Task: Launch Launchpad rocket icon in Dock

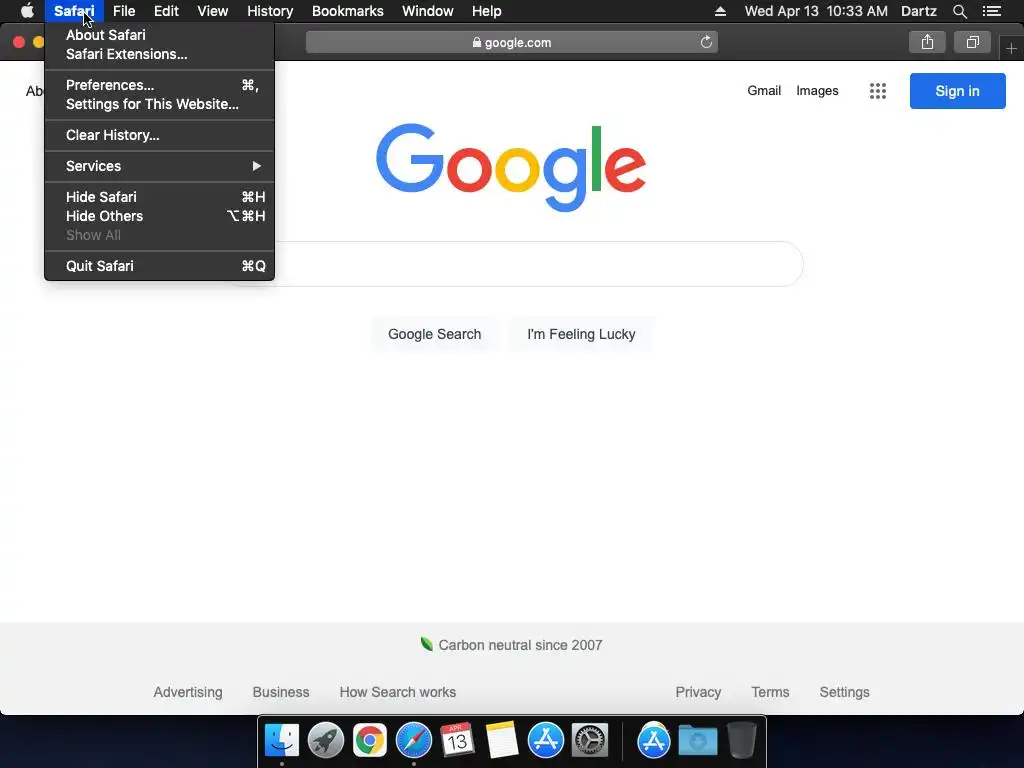Action: pyautogui.click(x=325, y=741)
